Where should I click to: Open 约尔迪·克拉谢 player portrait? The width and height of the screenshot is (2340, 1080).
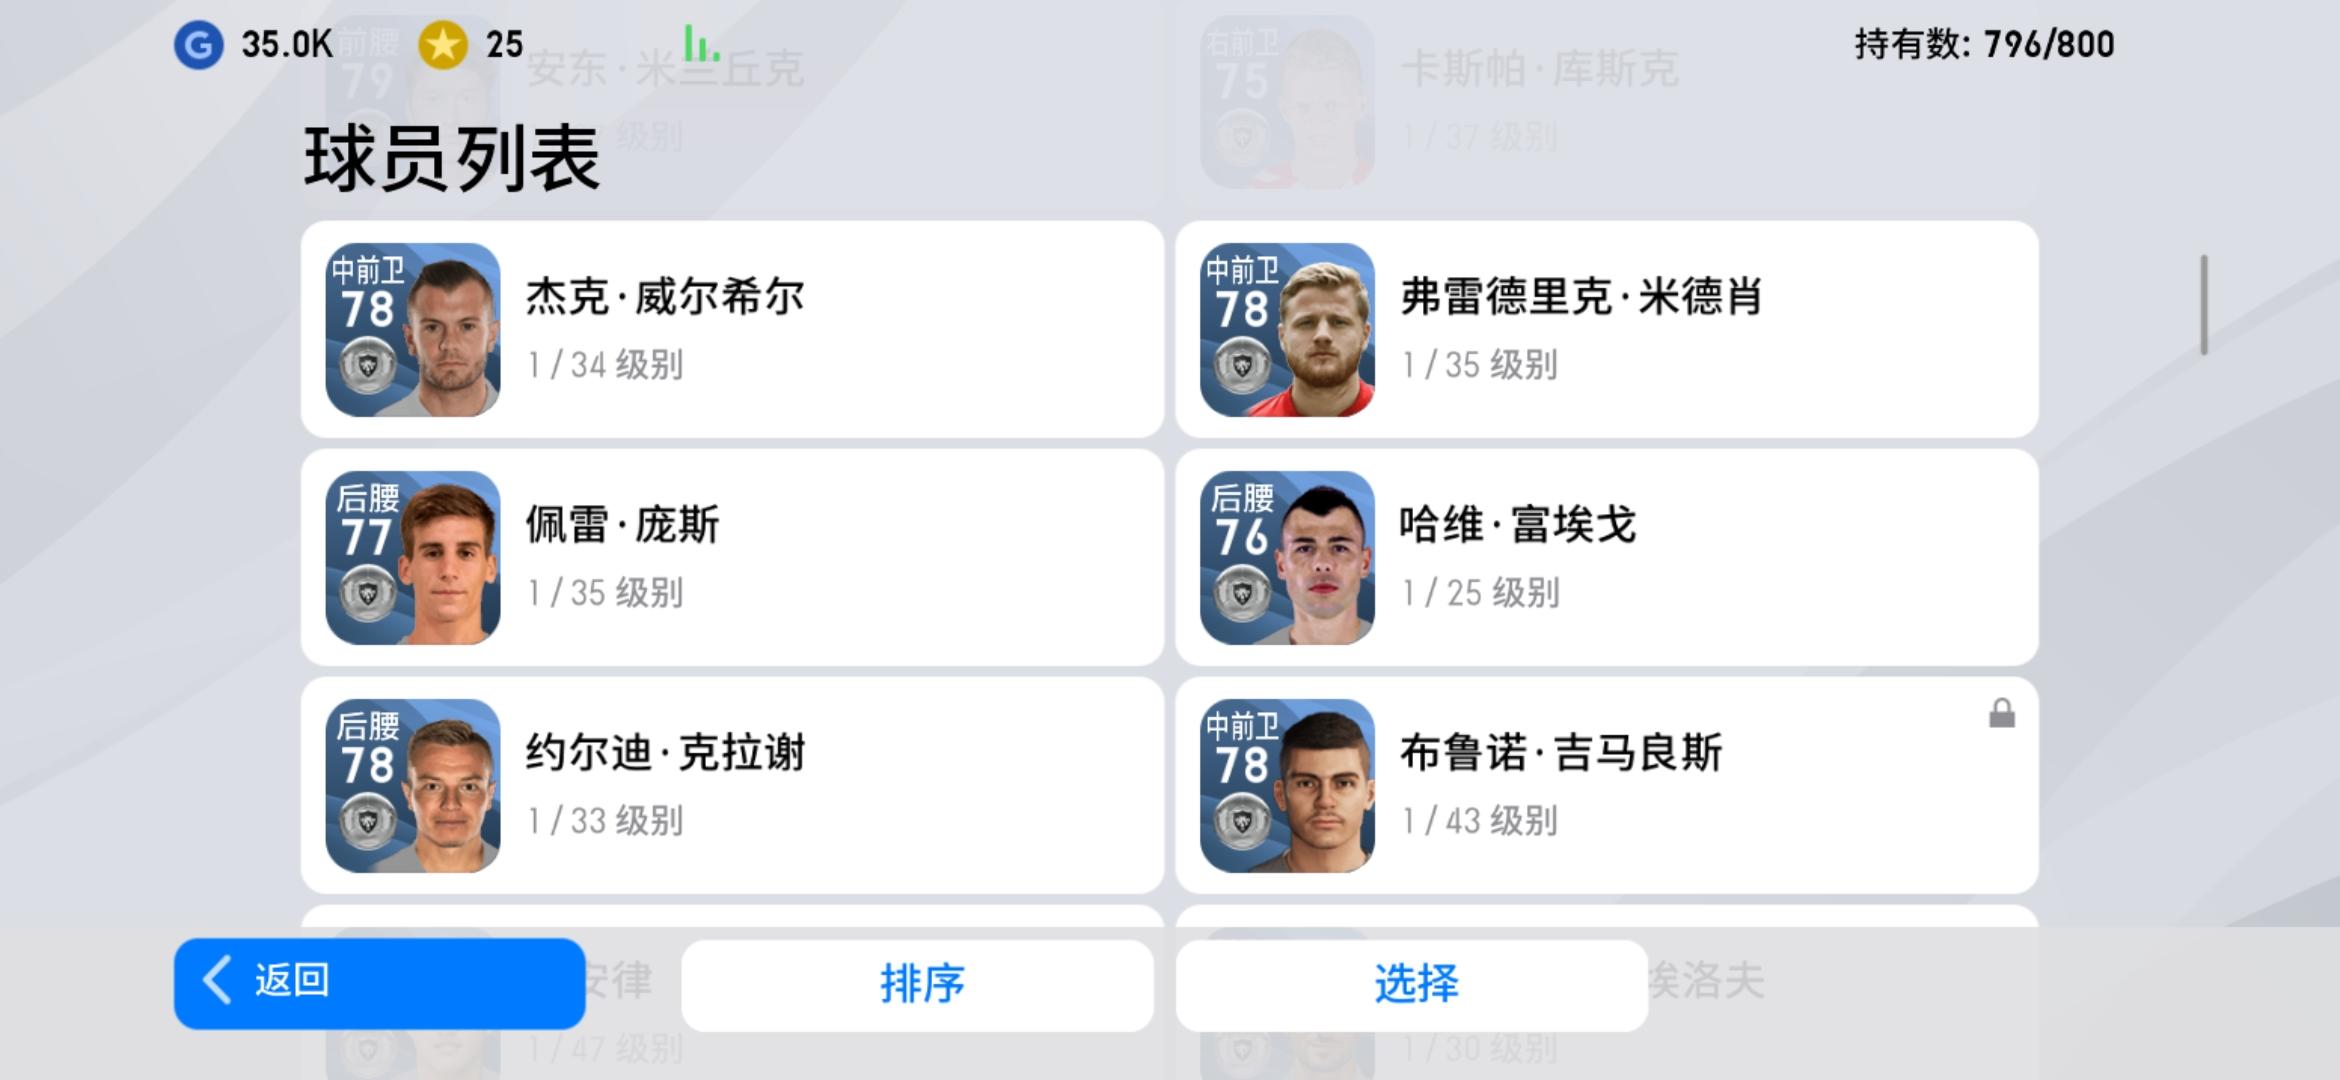[x=413, y=786]
